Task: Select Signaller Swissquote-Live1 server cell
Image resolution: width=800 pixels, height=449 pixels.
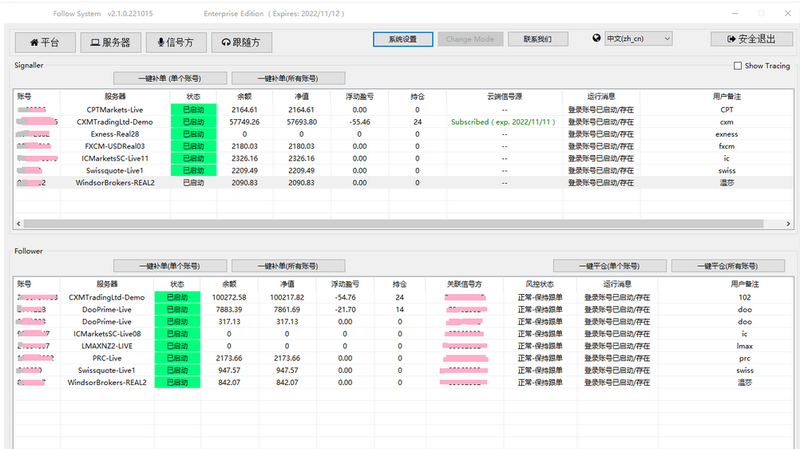Action: tap(115, 170)
